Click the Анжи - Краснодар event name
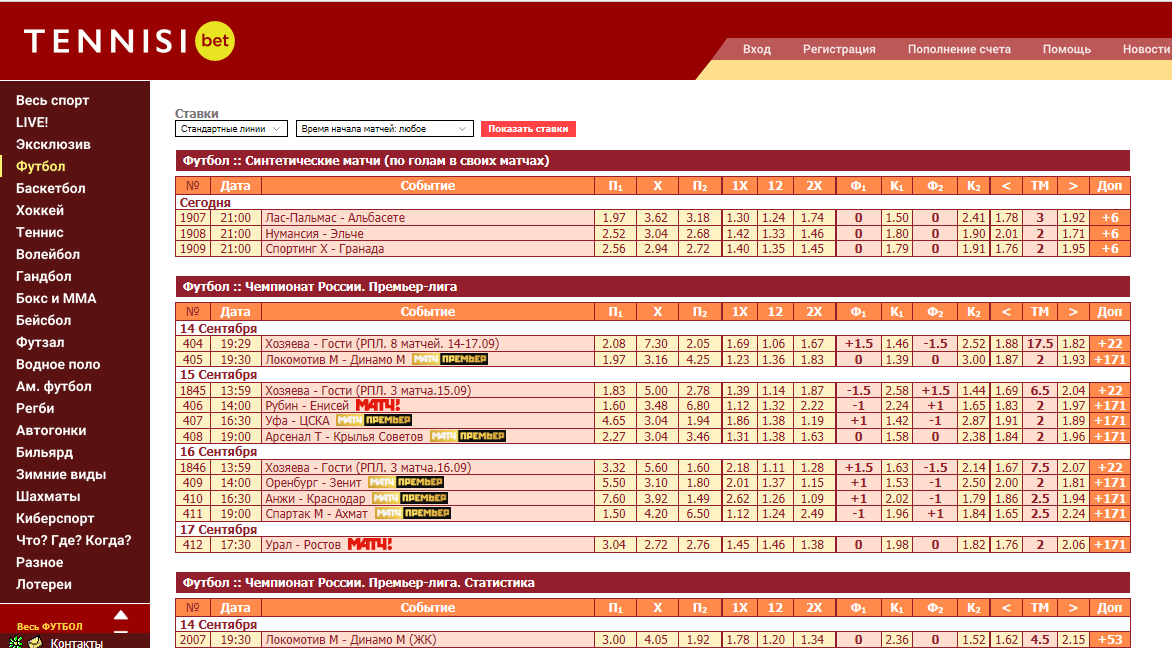This screenshot has width=1172, height=648. [315, 499]
